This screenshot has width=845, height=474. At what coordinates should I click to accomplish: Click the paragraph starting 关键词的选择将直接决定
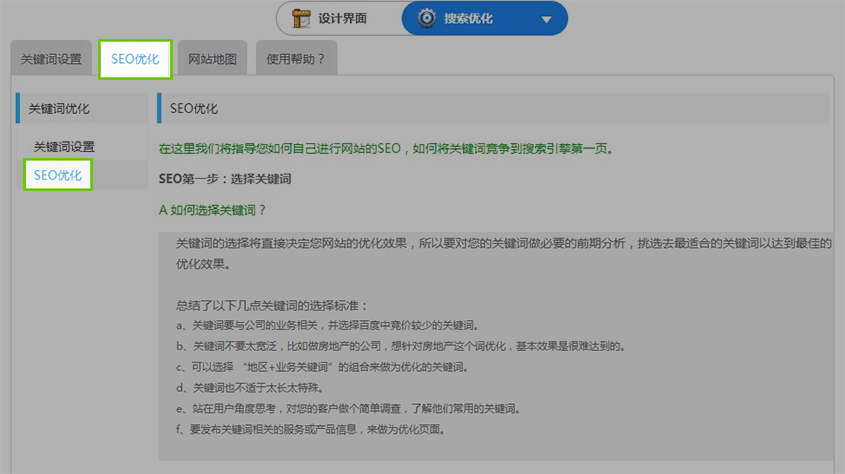click(500, 244)
